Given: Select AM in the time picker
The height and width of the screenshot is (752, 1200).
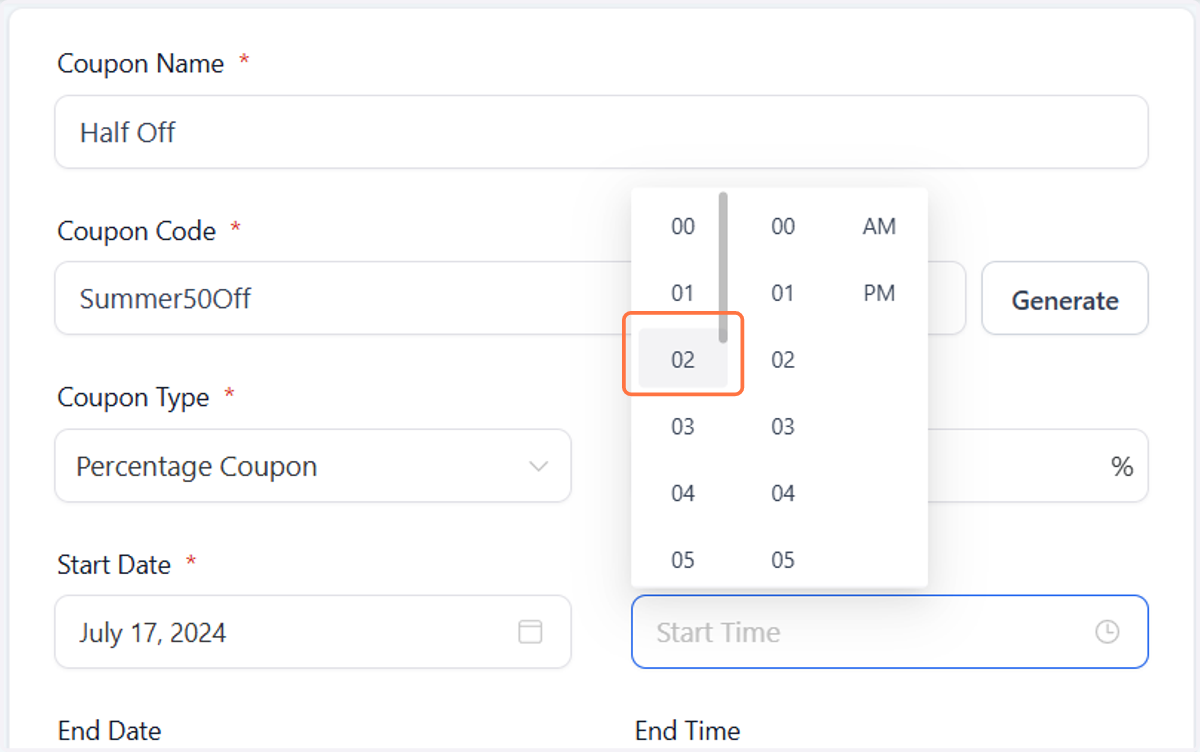Looking at the screenshot, I should (x=879, y=227).
